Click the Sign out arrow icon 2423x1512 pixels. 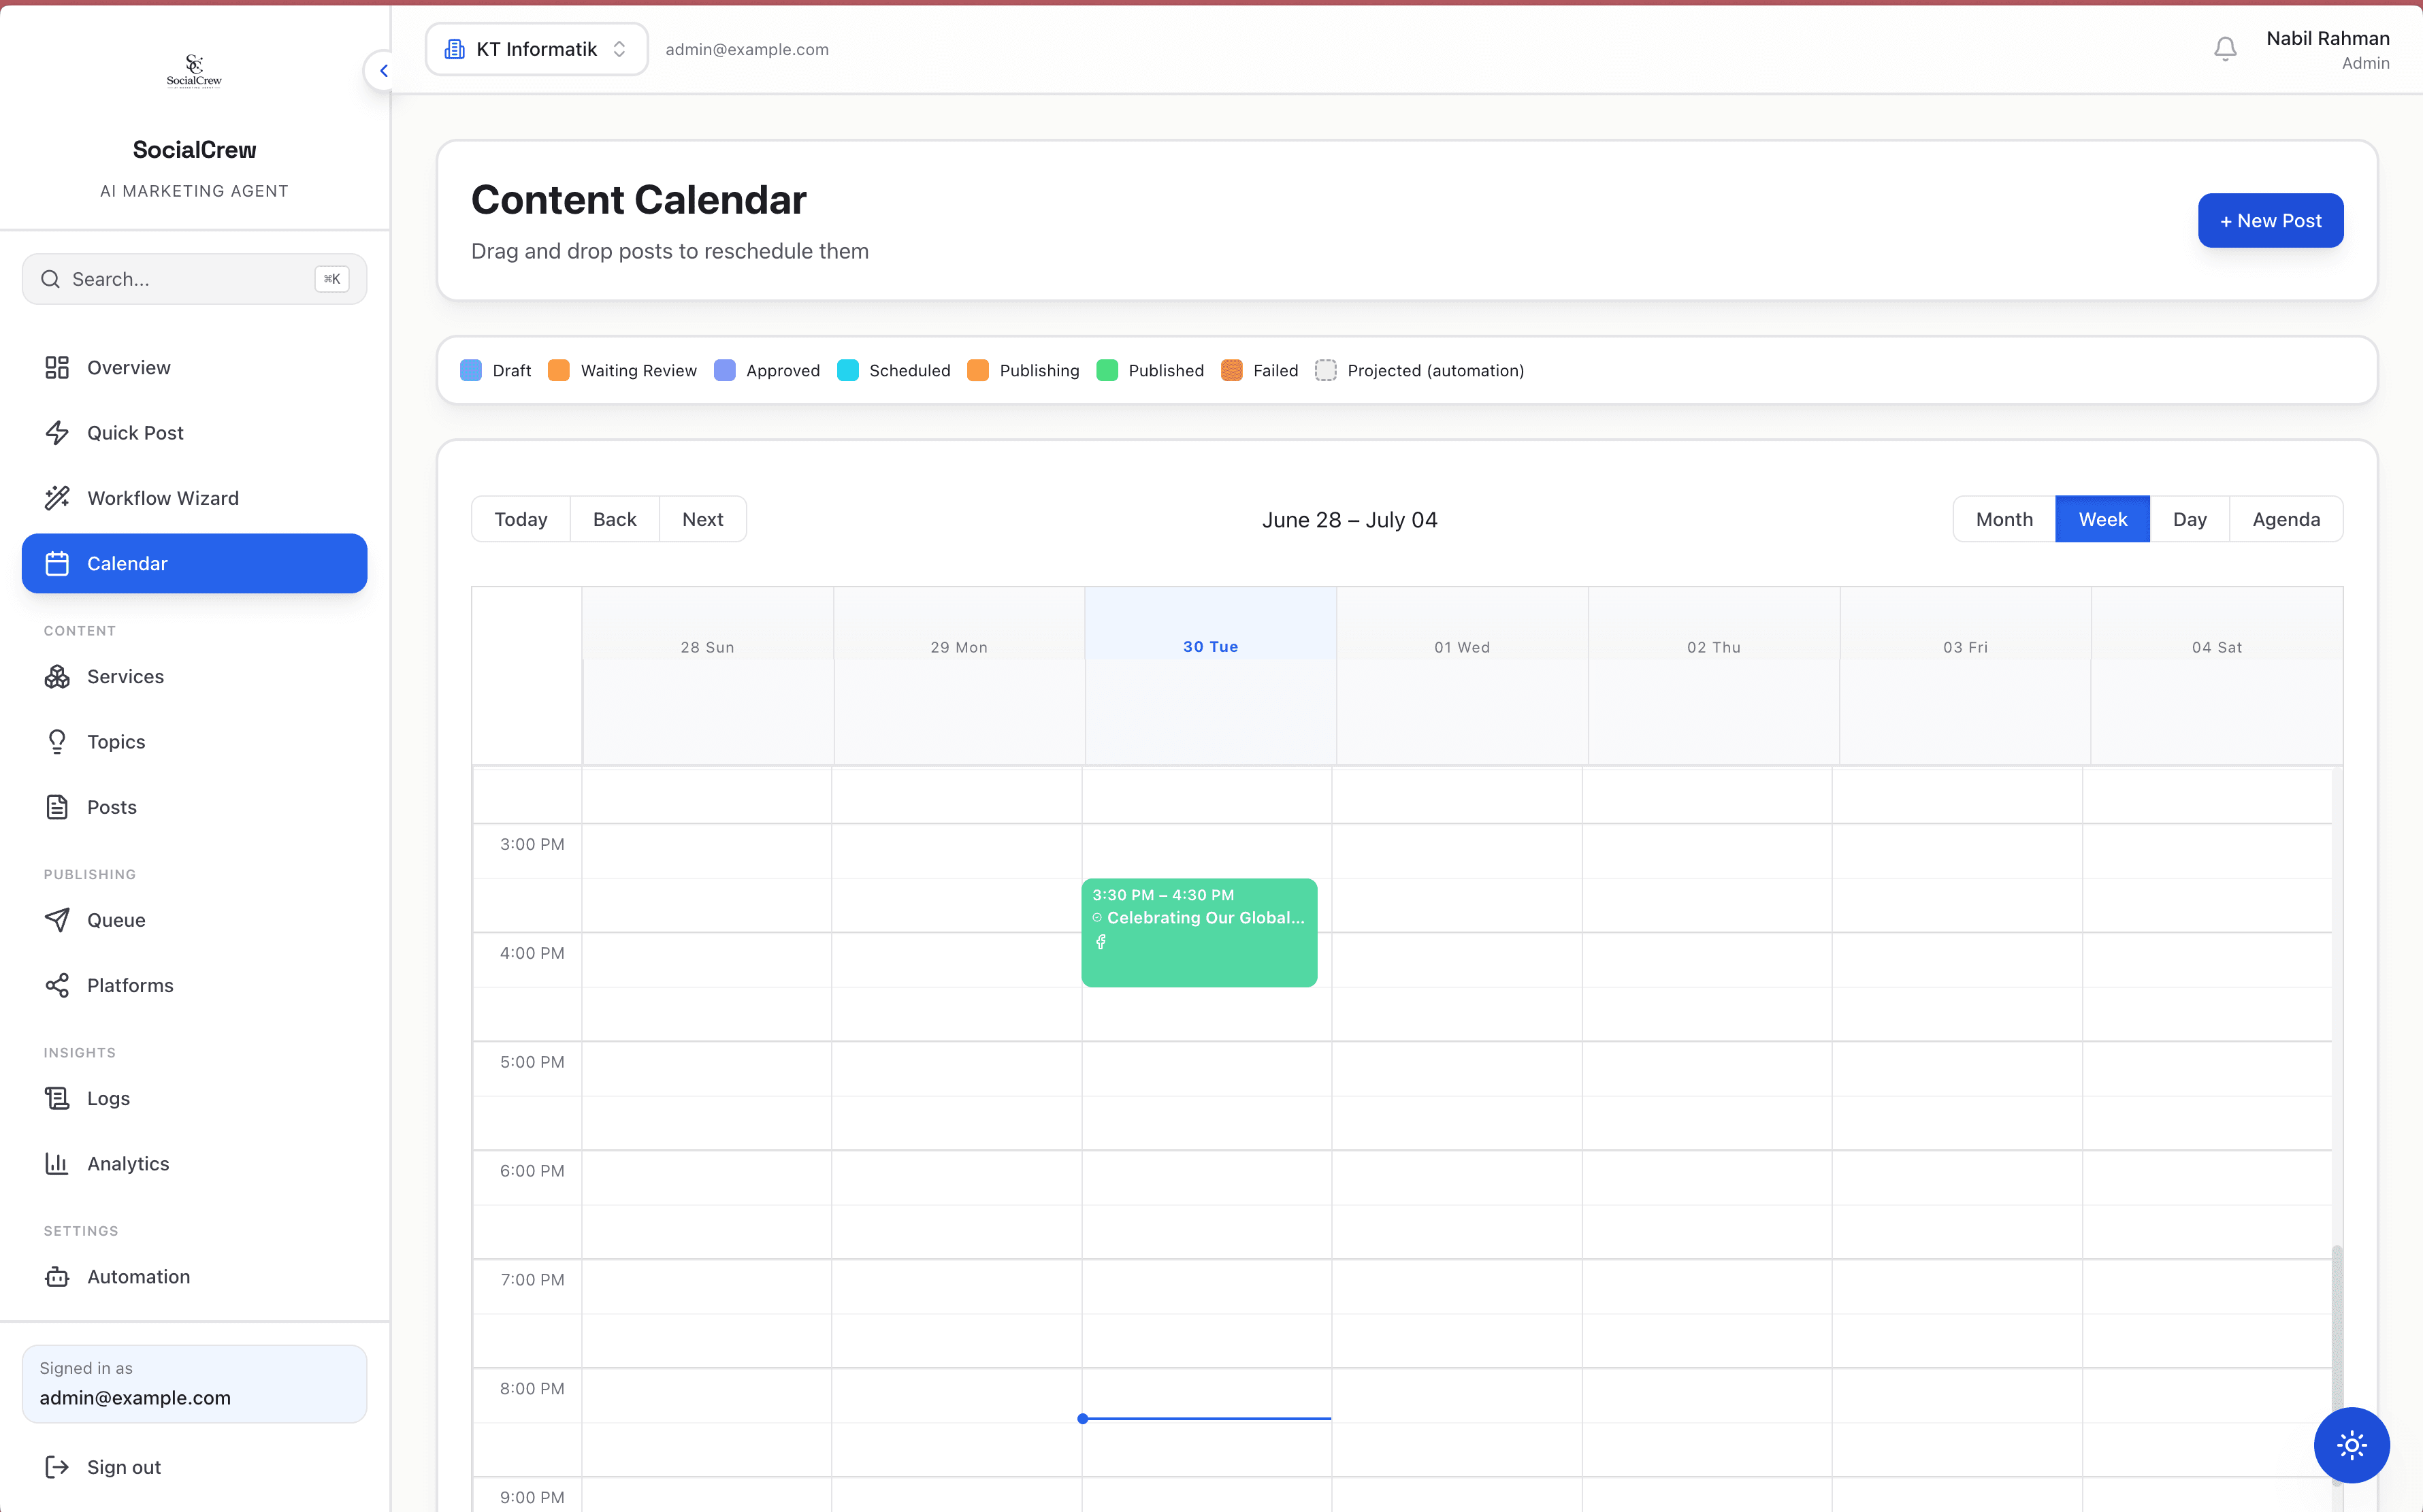pos(57,1467)
